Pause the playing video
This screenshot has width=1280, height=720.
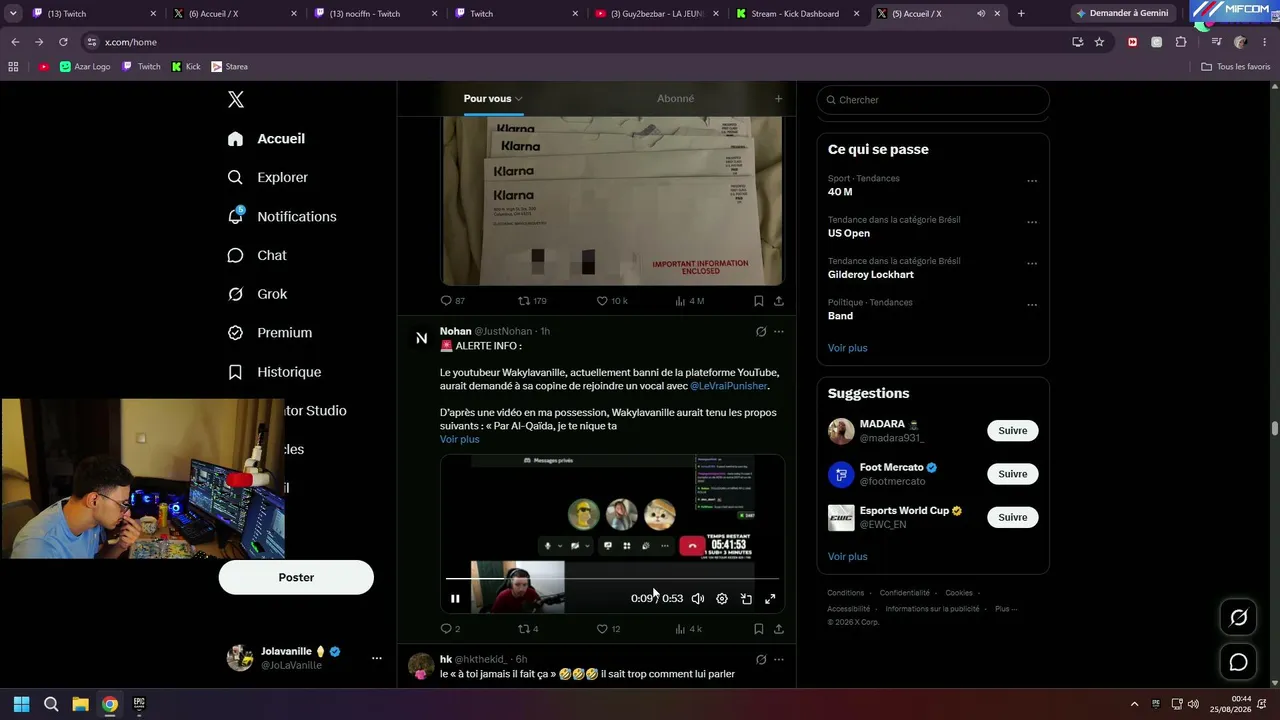pyautogui.click(x=455, y=599)
